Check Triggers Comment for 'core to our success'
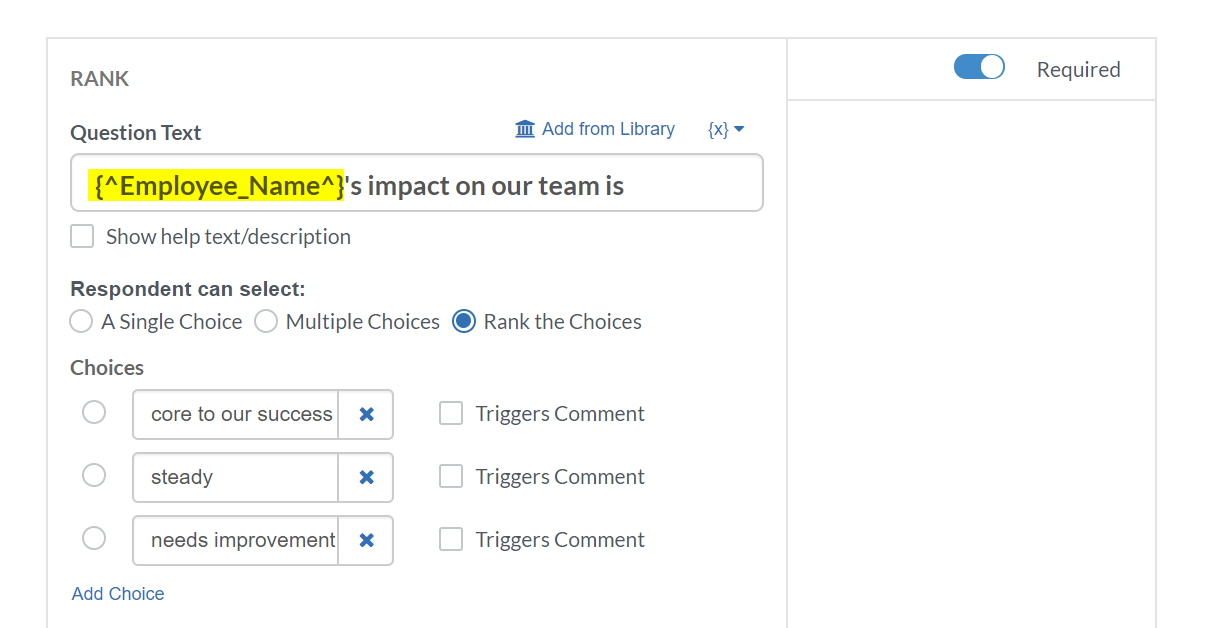This screenshot has width=1206, height=628. 451,414
